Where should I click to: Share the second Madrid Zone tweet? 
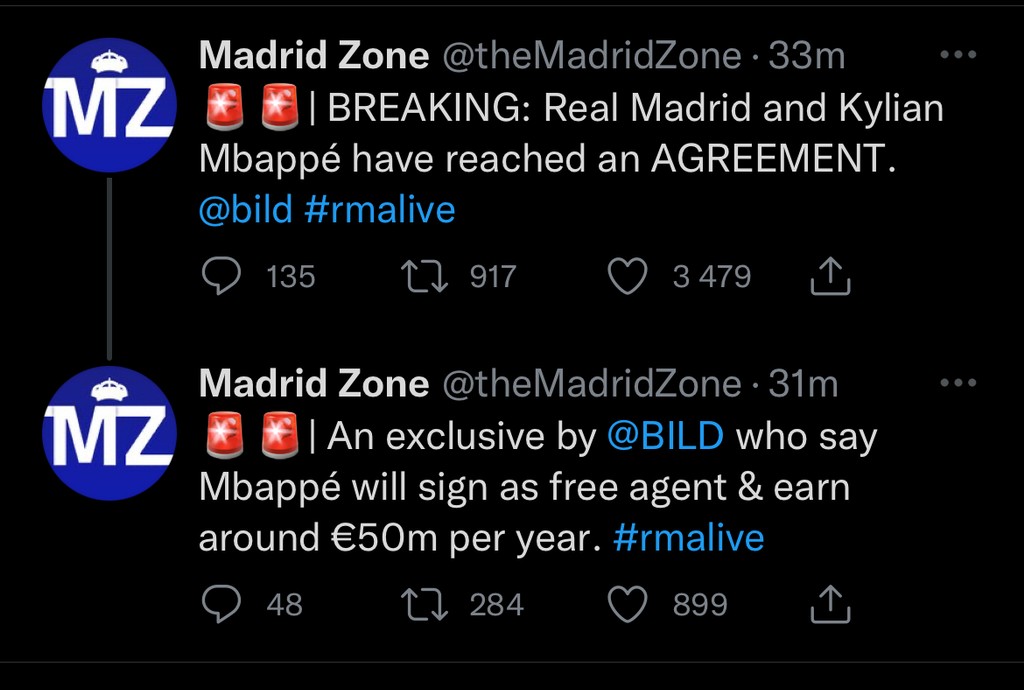click(x=830, y=604)
